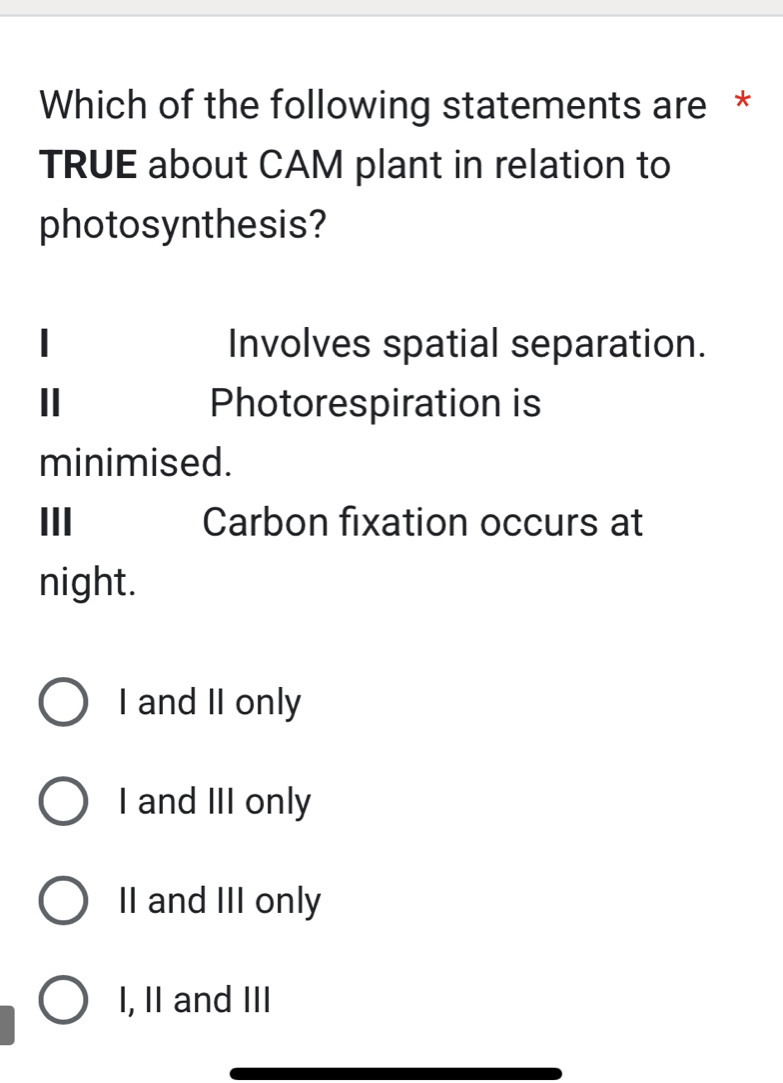Click statement I about spatial separation

(370, 344)
